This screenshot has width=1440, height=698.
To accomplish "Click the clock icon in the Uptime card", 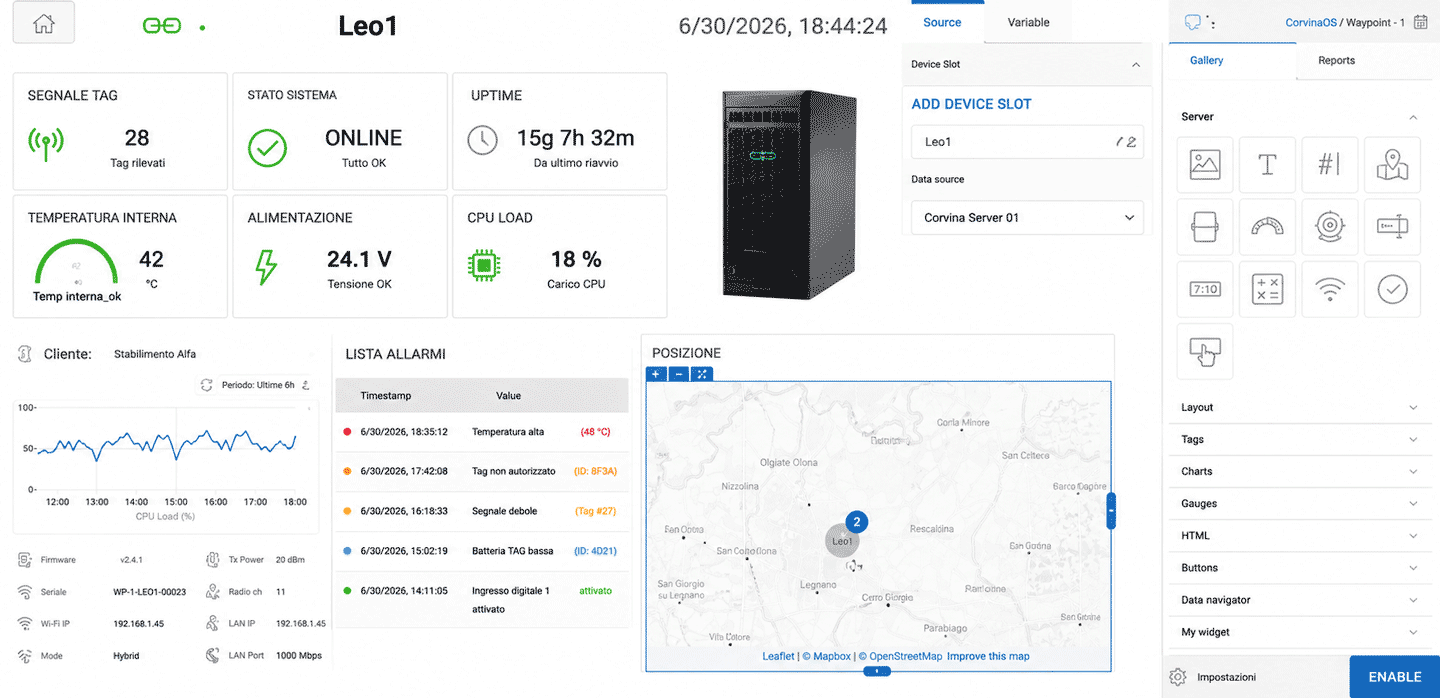I will coord(483,141).
